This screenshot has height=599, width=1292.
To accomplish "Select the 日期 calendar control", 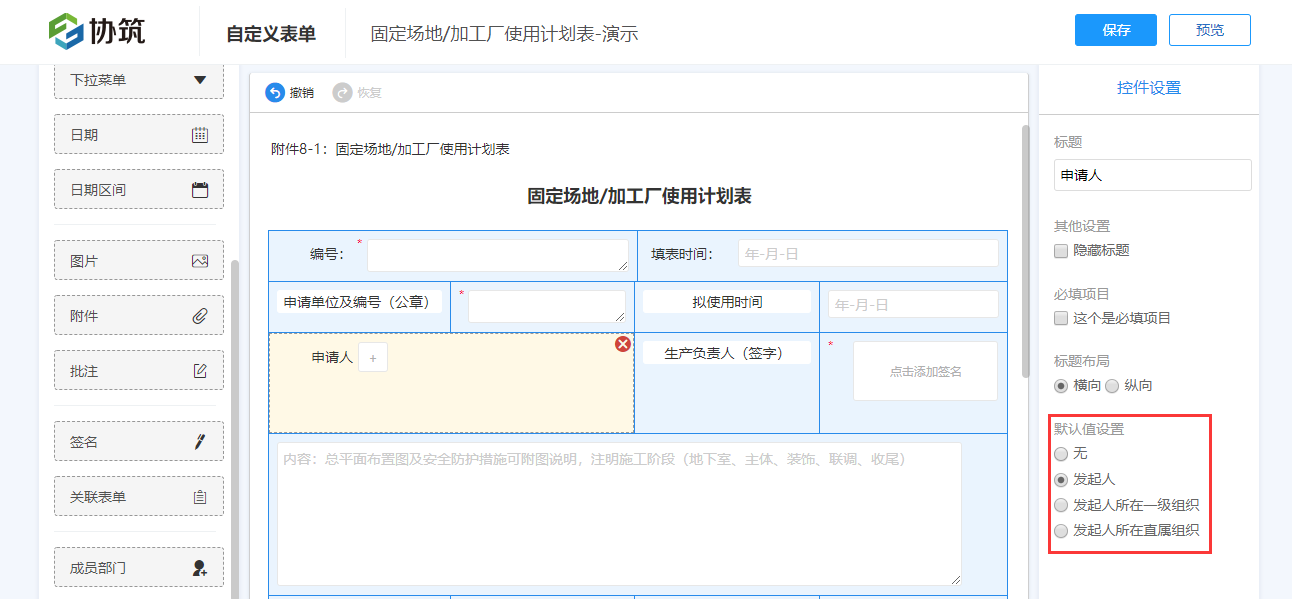I will coord(138,134).
